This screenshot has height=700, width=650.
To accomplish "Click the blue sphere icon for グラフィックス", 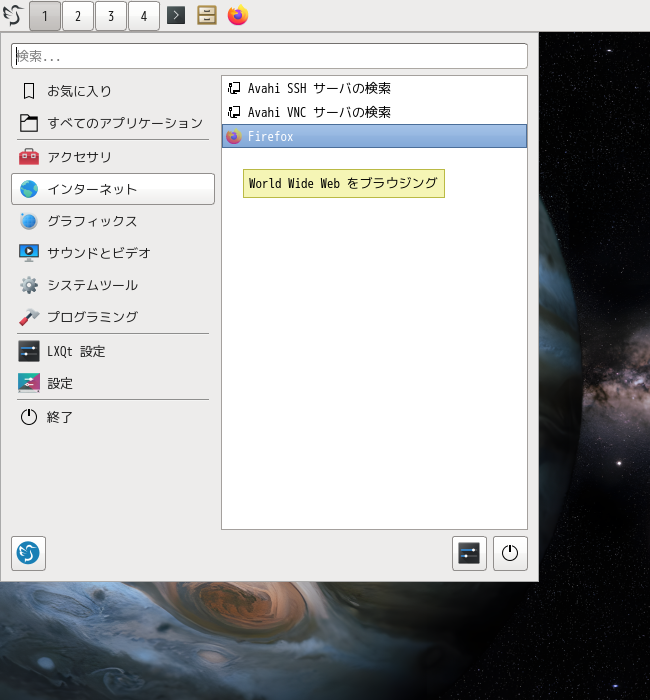I will click(29, 221).
